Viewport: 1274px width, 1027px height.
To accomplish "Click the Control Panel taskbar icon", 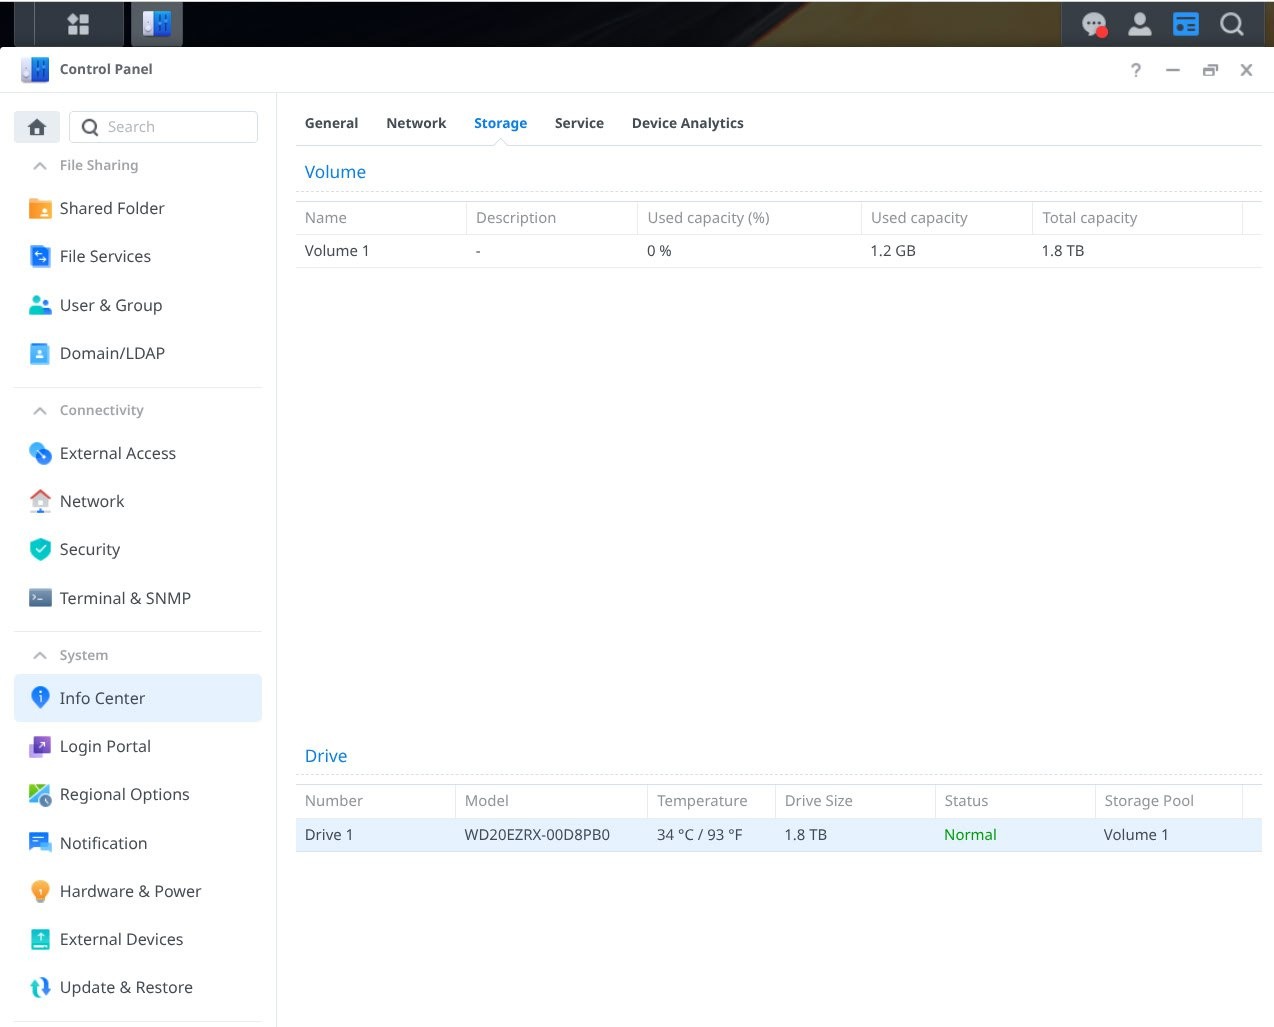I will 156,24.
